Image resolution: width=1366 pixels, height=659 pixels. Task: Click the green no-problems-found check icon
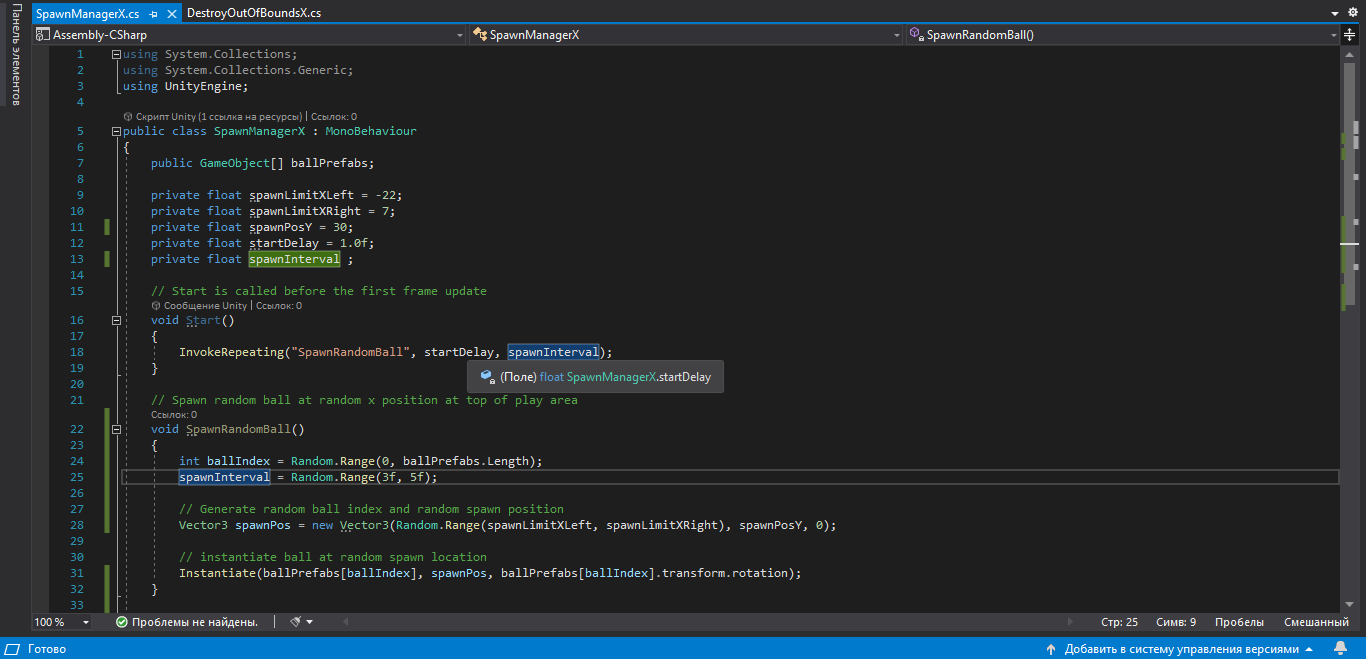coord(121,622)
